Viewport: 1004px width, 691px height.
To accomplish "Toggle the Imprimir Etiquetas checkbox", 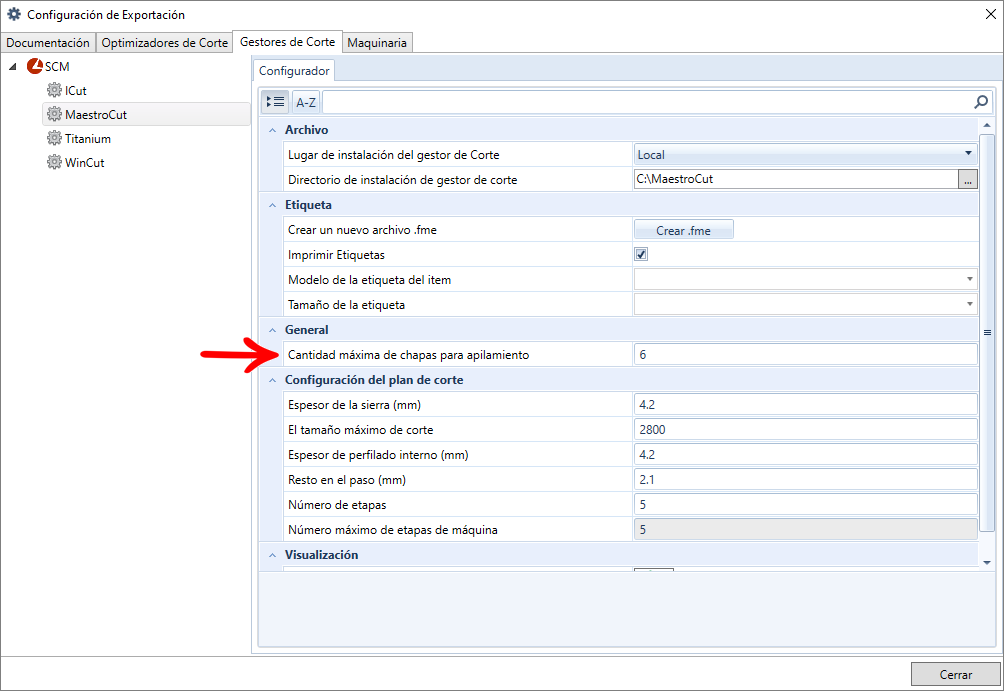I will 641,254.
